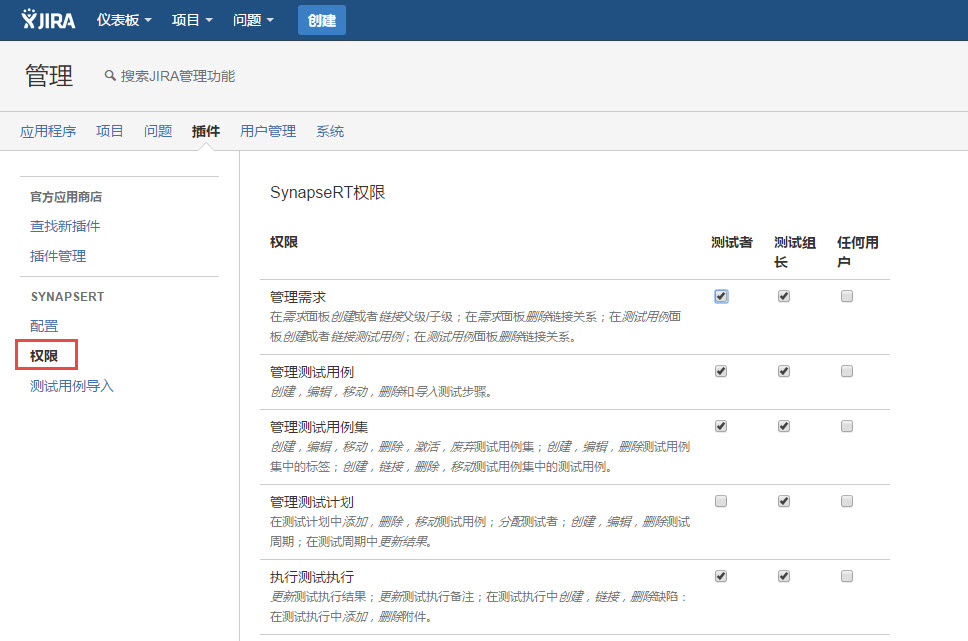Switch to the 项目 admin tab
This screenshot has width=968, height=641.
point(109,131)
